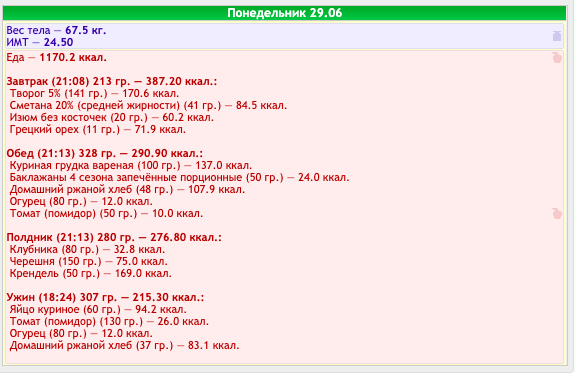Click the apple icon beside Еда total
576x373 pixels.
click(x=557, y=58)
